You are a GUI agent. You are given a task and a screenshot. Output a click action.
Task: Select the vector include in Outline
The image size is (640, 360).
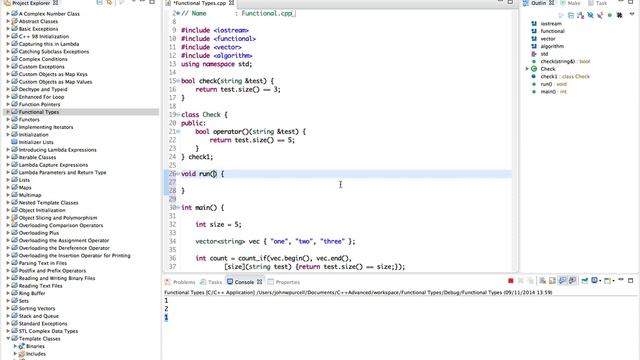click(x=548, y=39)
